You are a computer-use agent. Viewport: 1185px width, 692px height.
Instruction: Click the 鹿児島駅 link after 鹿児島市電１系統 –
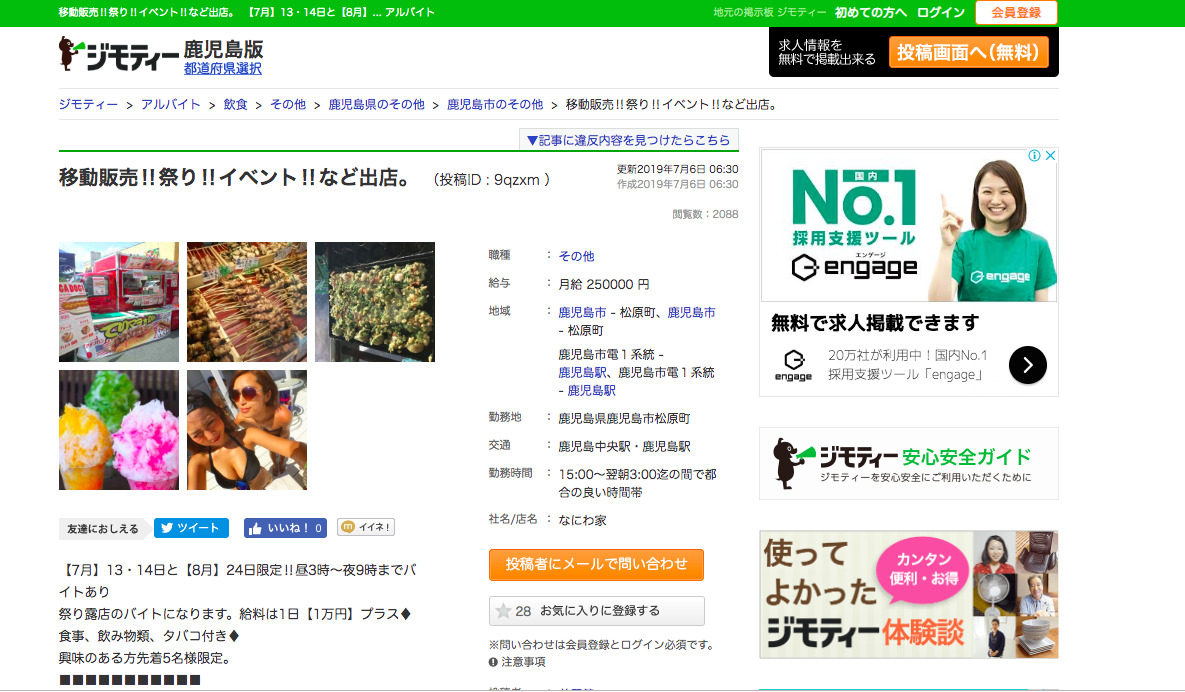pyautogui.click(x=583, y=372)
